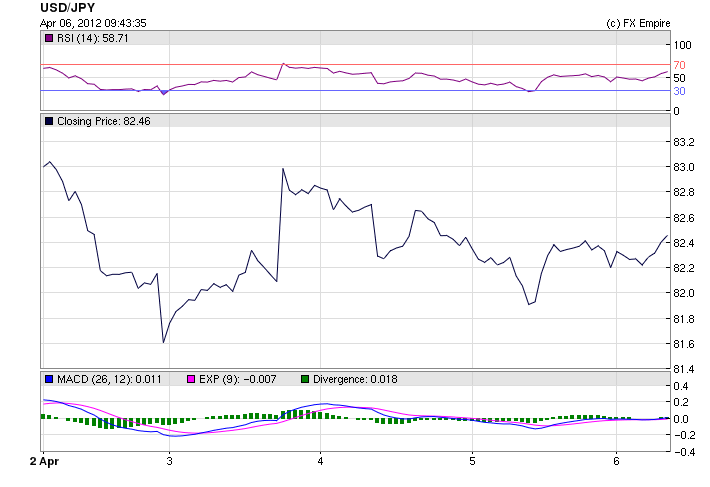Click the dark Closing Price legend swatch
The width and height of the screenshot is (710, 487).
(x=49, y=121)
